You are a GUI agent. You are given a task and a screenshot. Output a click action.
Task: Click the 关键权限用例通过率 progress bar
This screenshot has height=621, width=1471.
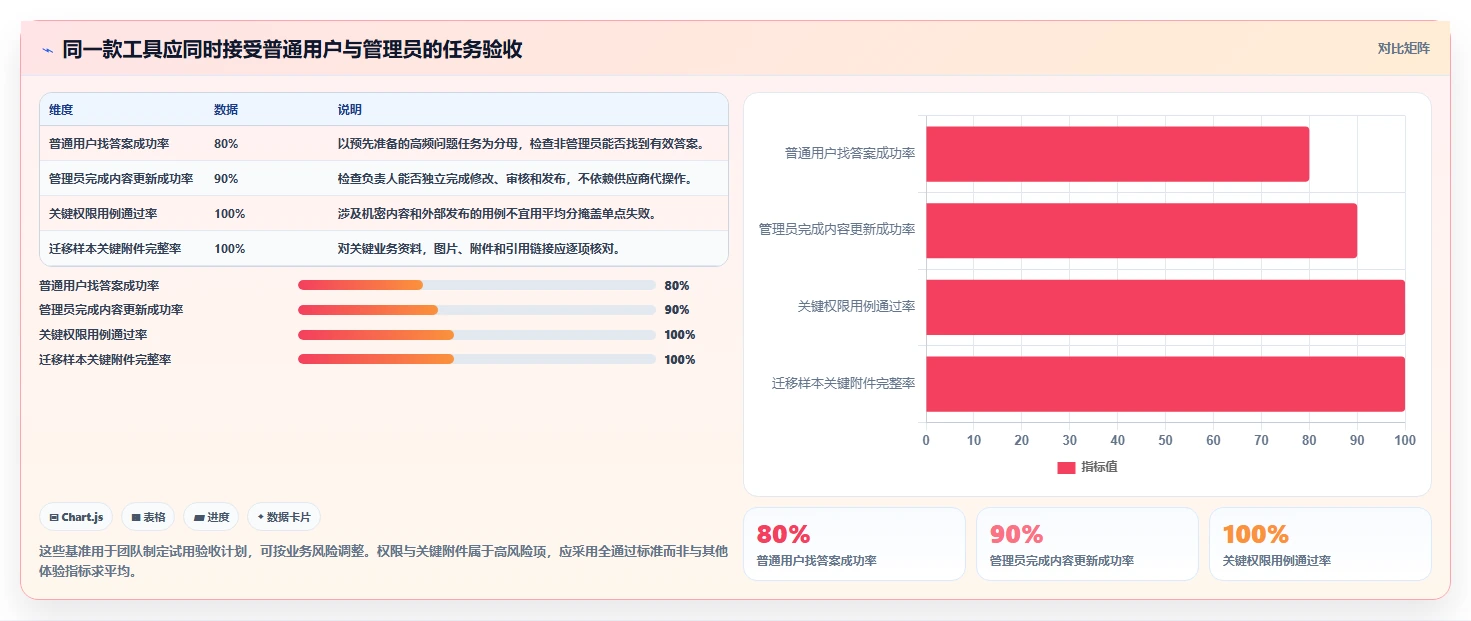point(477,335)
